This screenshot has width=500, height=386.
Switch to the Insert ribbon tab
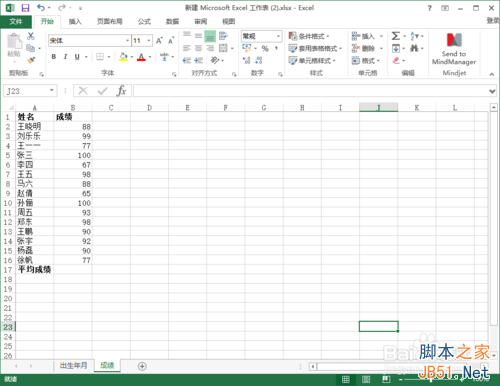point(75,22)
